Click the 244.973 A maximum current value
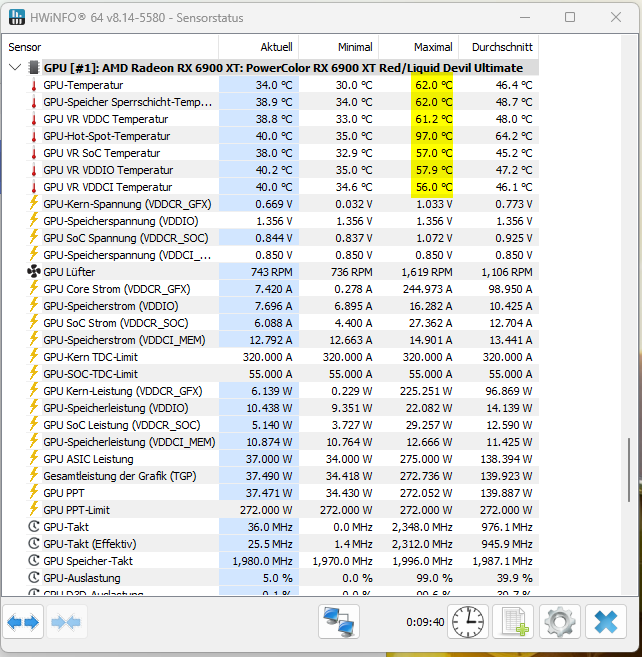642x657 pixels. 427,289
